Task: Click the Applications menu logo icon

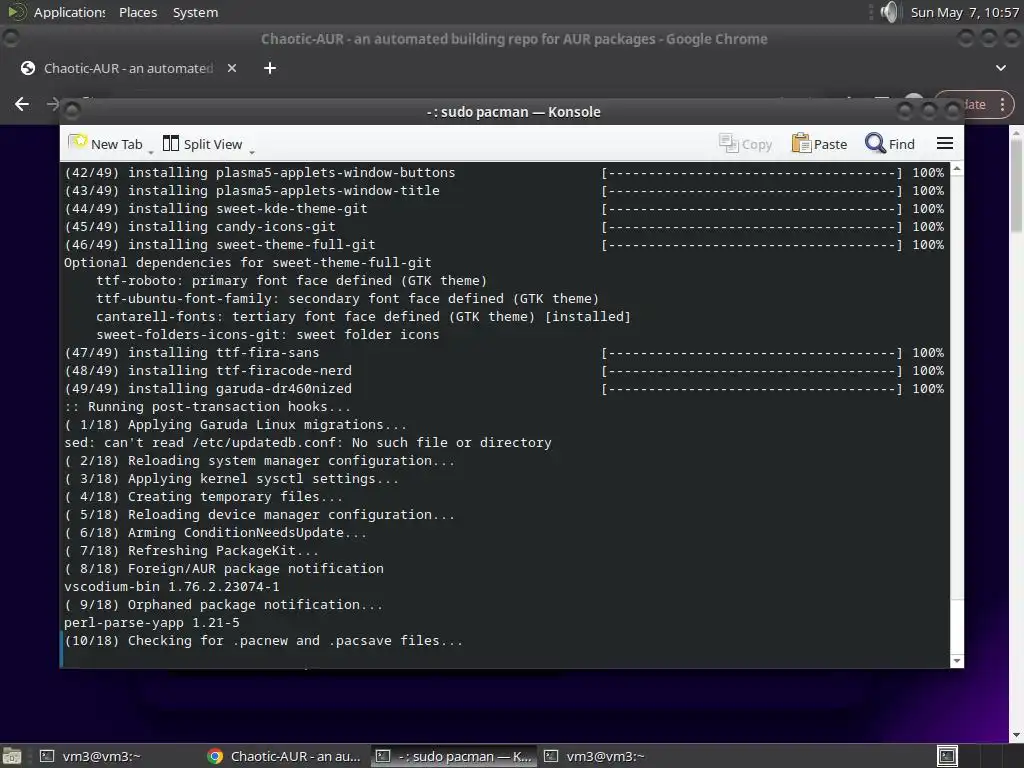Action: click(x=16, y=12)
